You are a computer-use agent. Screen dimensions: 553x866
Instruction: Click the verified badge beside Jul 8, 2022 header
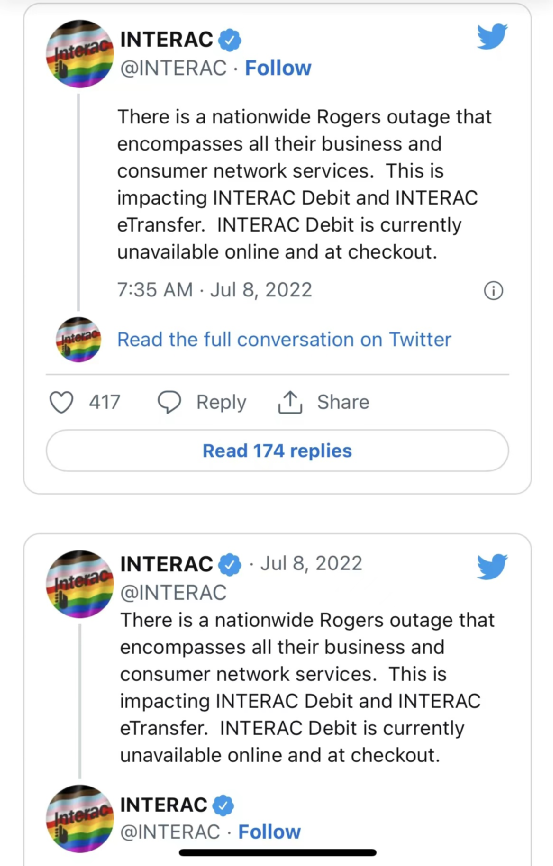click(230, 564)
